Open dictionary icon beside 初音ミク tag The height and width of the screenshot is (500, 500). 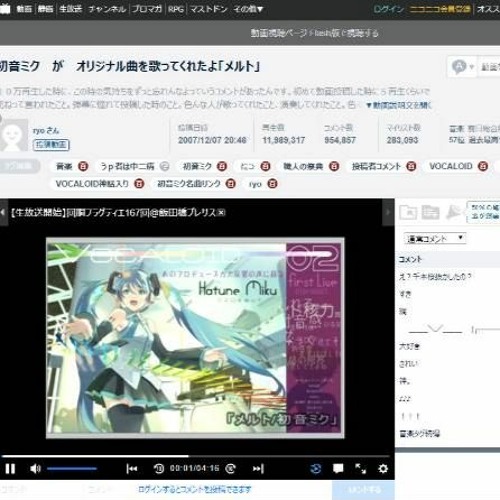(222, 166)
